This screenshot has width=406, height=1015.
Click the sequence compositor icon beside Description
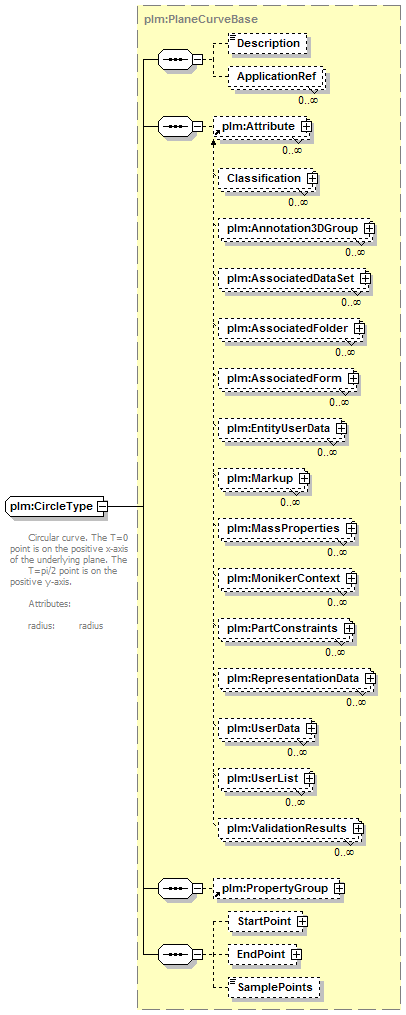click(x=175, y=60)
